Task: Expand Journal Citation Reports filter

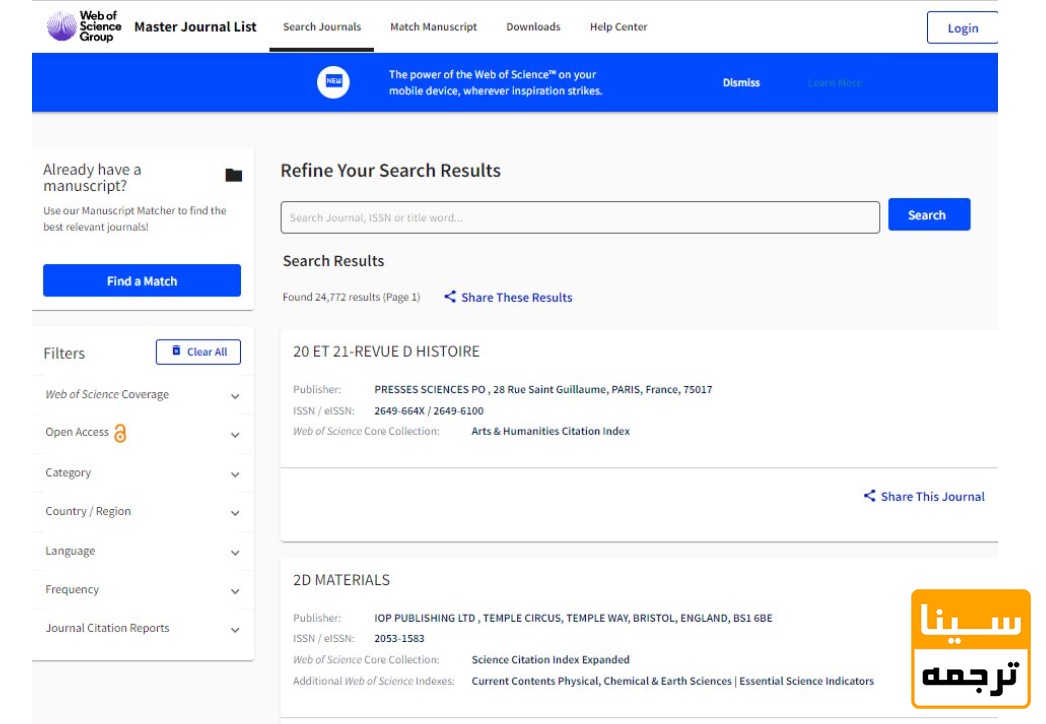Action: [x=235, y=630]
